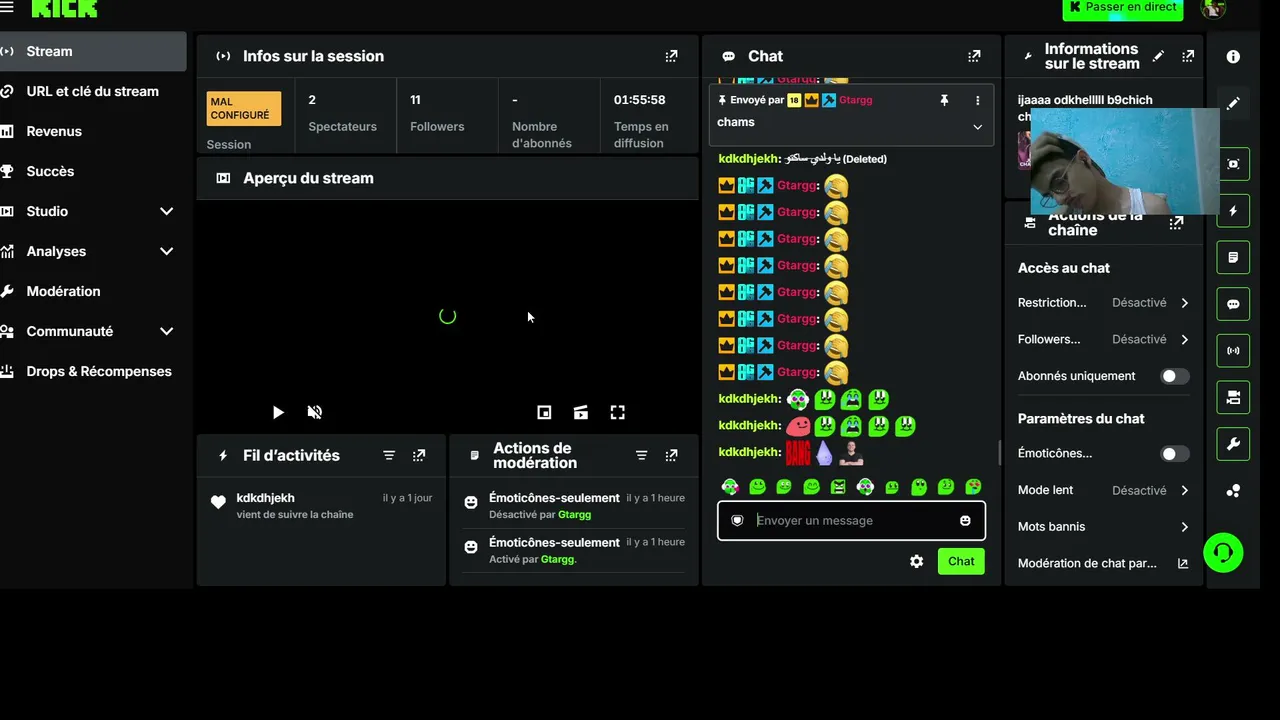This screenshot has height=720, width=1280.
Task: Click the Passer en direct button
Action: 1123,8
